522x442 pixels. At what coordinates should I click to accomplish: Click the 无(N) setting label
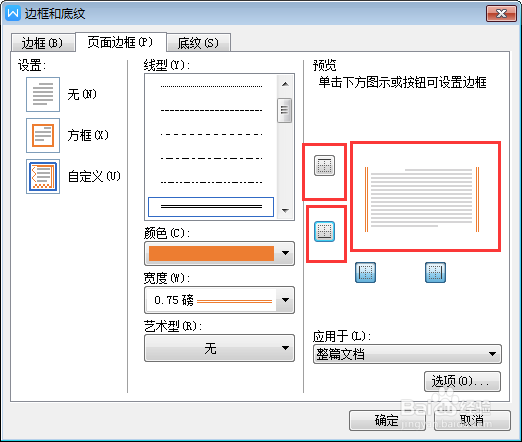click(82, 94)
